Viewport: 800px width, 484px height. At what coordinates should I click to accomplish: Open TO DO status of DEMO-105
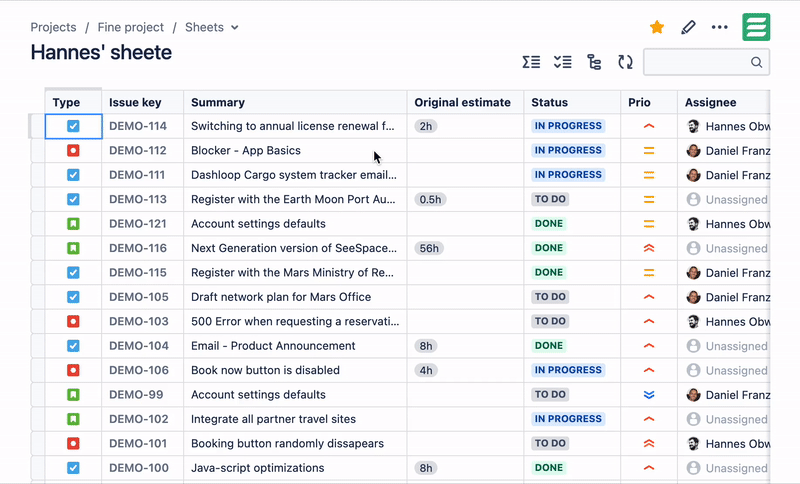(x=550, y=297)
